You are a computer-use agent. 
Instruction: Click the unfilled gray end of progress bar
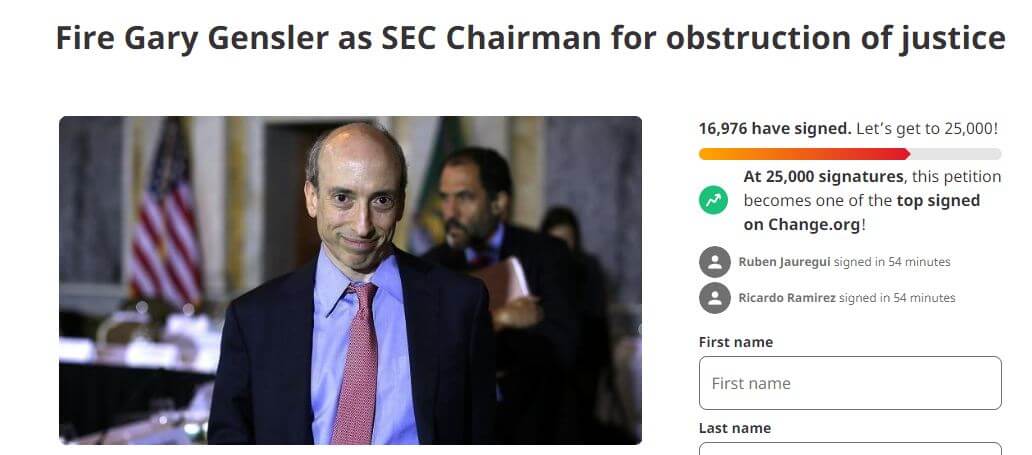pyautogui.click(x=956, y=154)
